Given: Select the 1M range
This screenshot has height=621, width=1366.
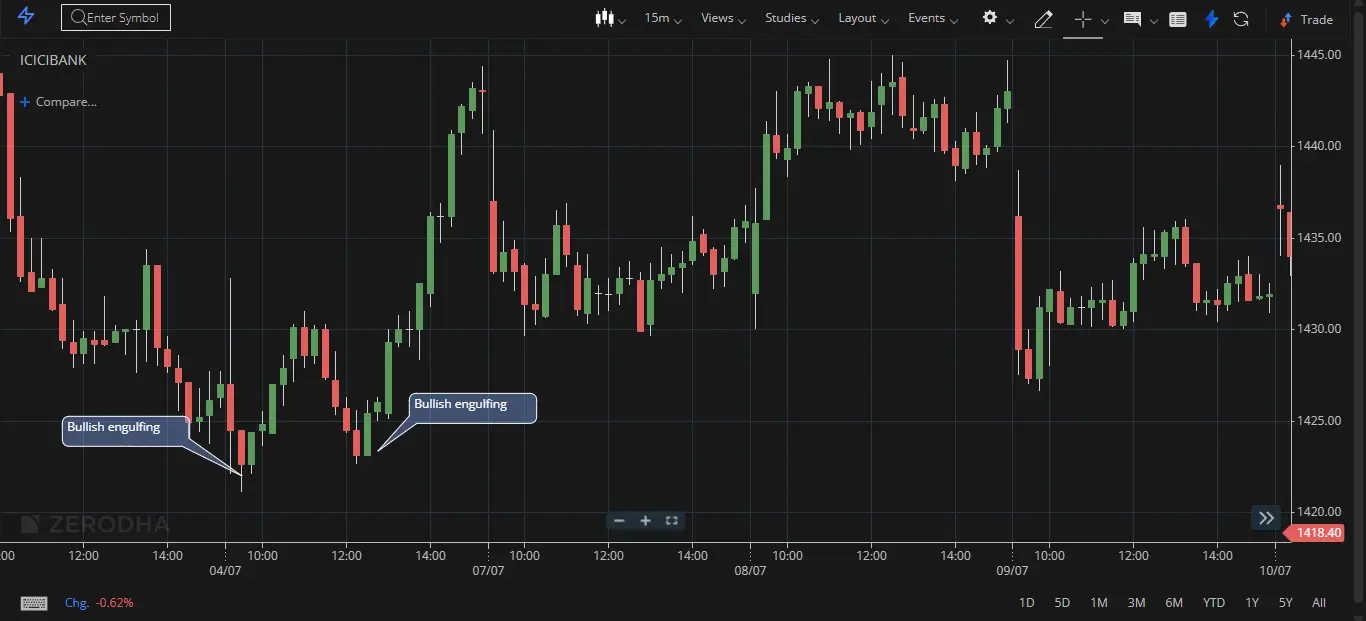Looking at the screenshot, I should [1099, 603].
